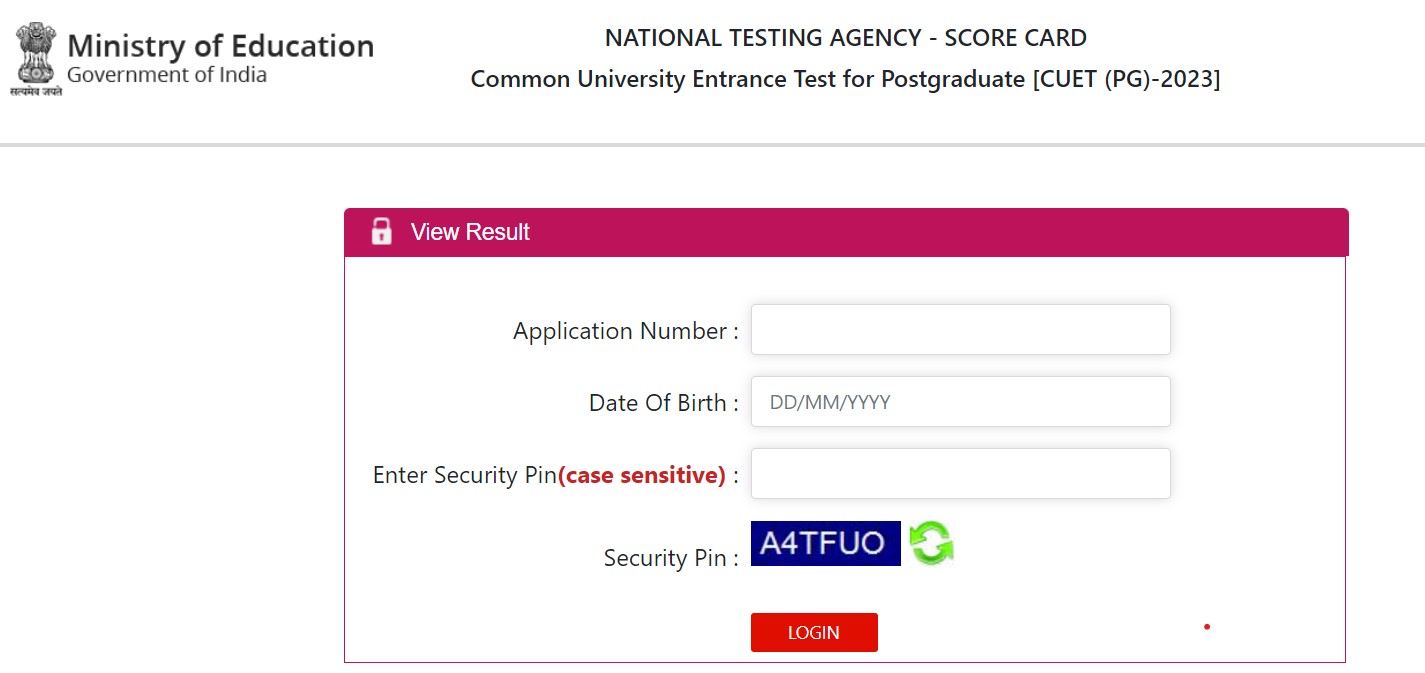Click the Date Of Birth DD/MM/YYYY field

point(960,401)
